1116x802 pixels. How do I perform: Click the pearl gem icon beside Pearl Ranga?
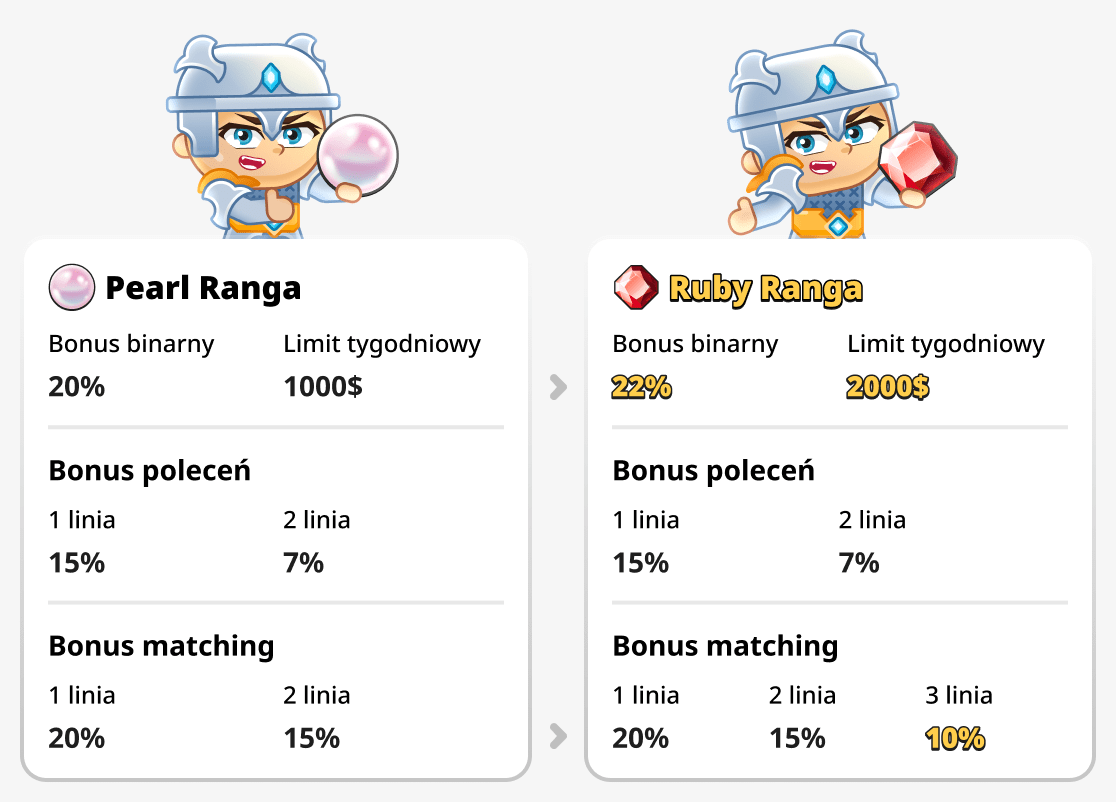pos(70,288)
